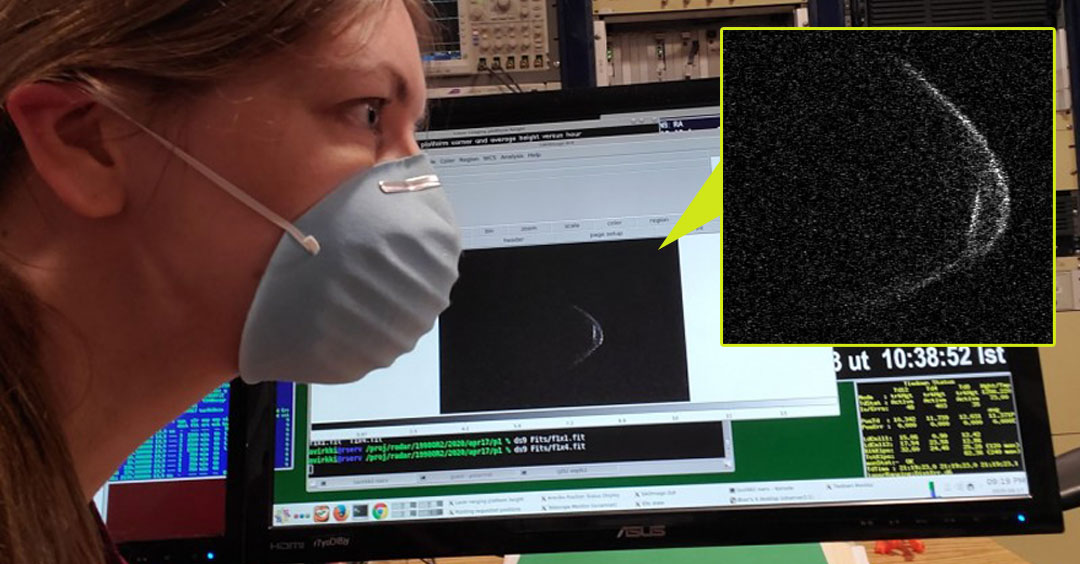The height and width of the screenshot is (564, 1080).
Task: Click the 'Pointing requested positions' taskbar entry
Action: [x=487, y=510]
